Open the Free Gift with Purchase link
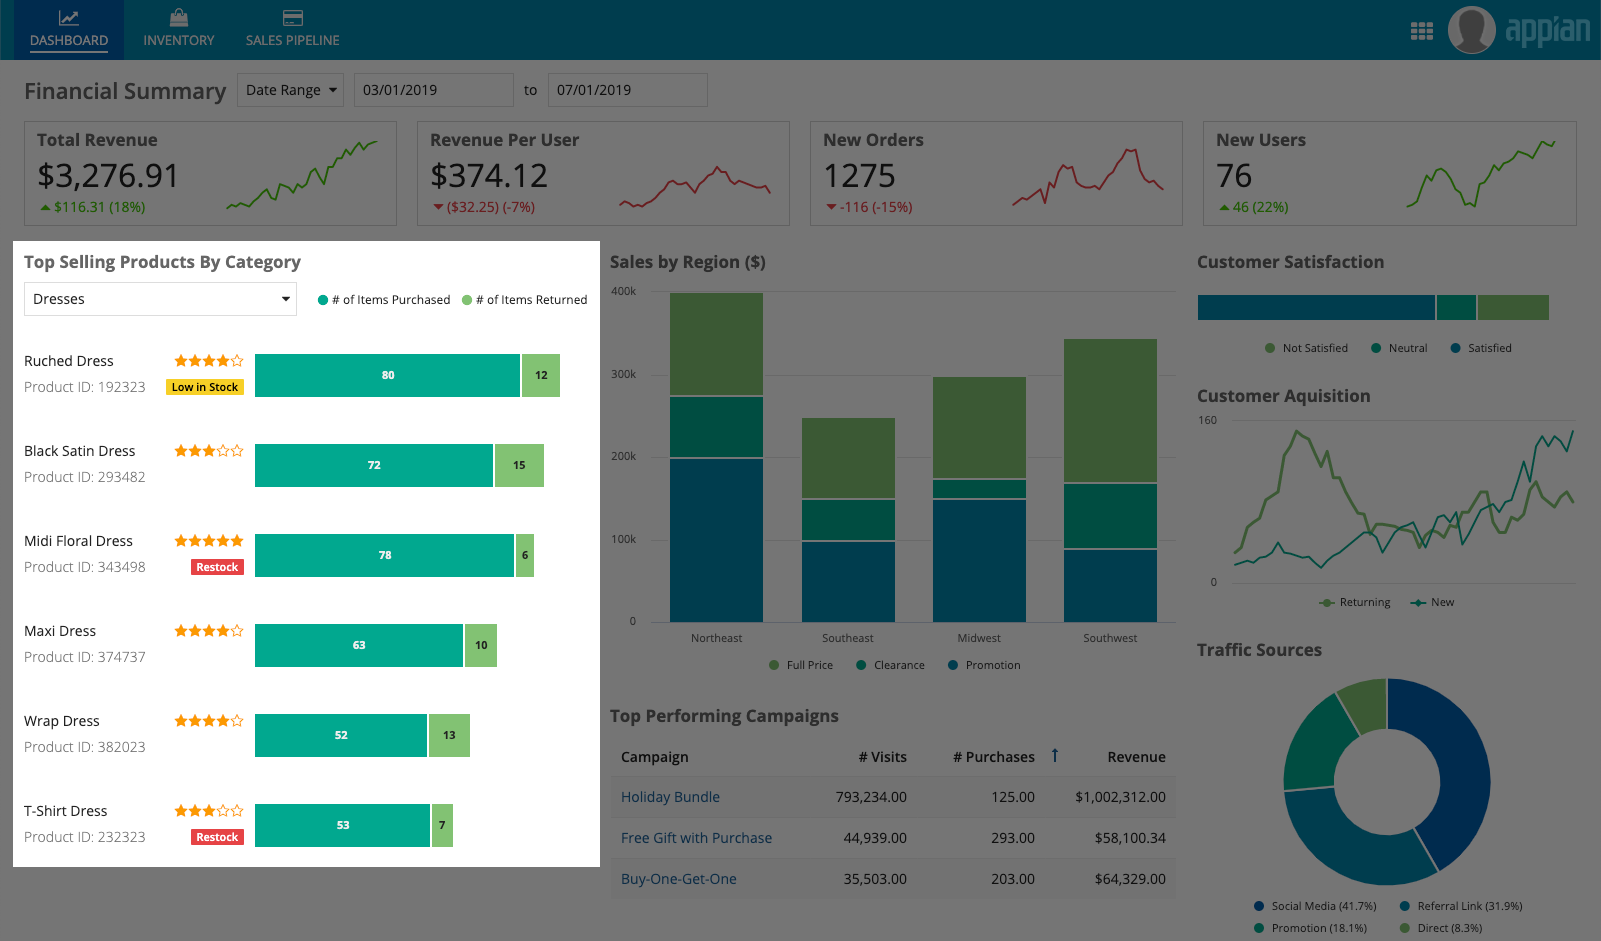The height and width of the screenshot is (941, 1601). pyautogui.click(x=696, y=838)
